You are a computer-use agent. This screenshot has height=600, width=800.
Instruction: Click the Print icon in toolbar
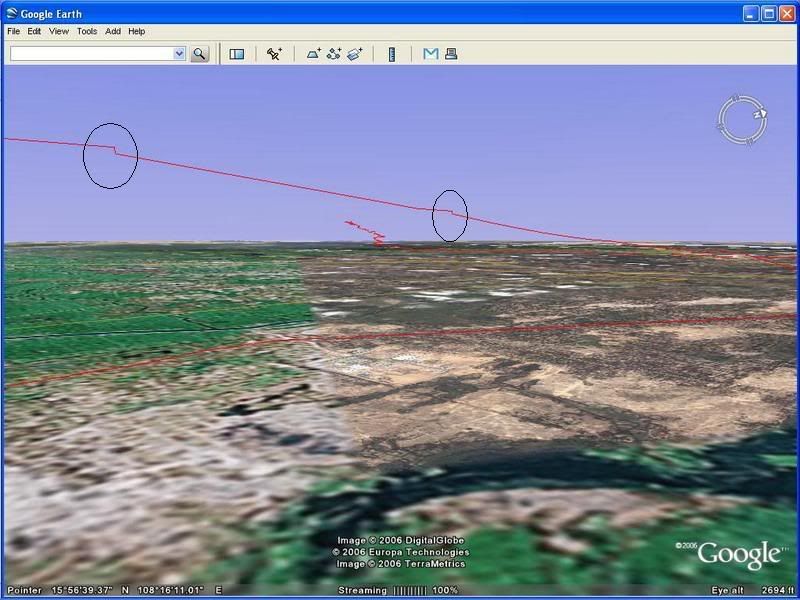[x=451, y=54]
